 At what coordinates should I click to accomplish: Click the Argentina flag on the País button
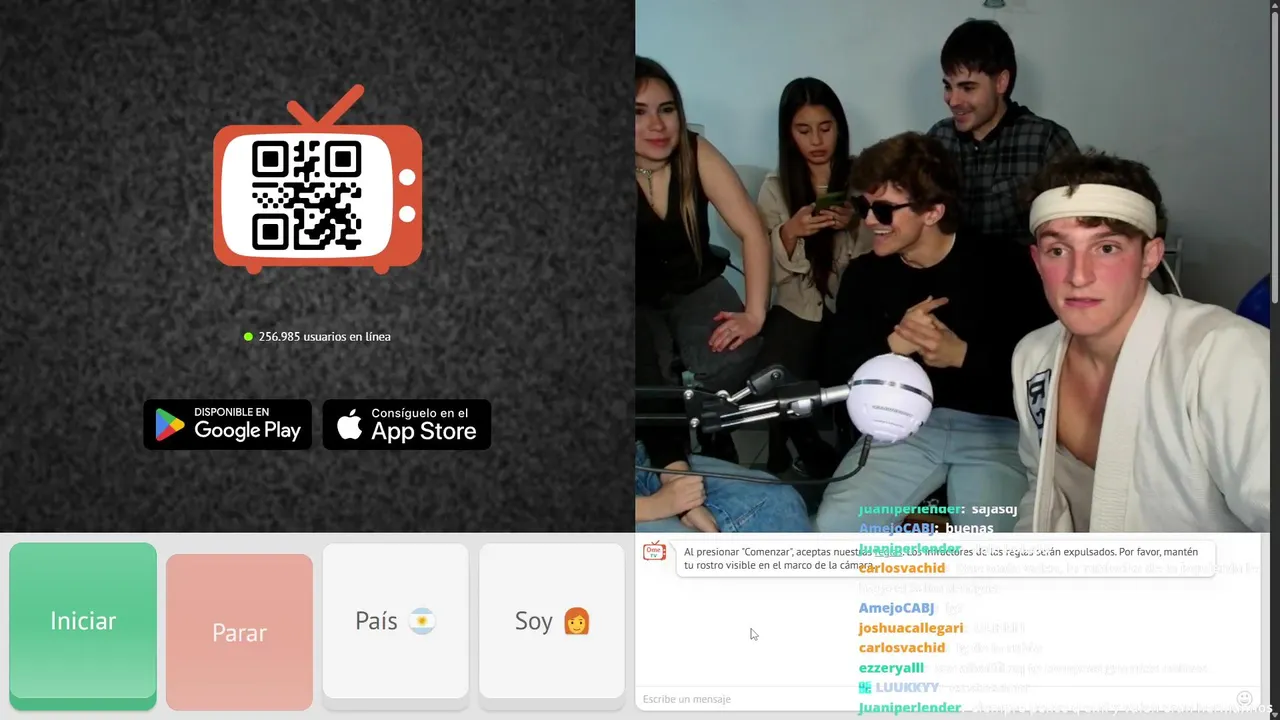[x=422, y=621]
